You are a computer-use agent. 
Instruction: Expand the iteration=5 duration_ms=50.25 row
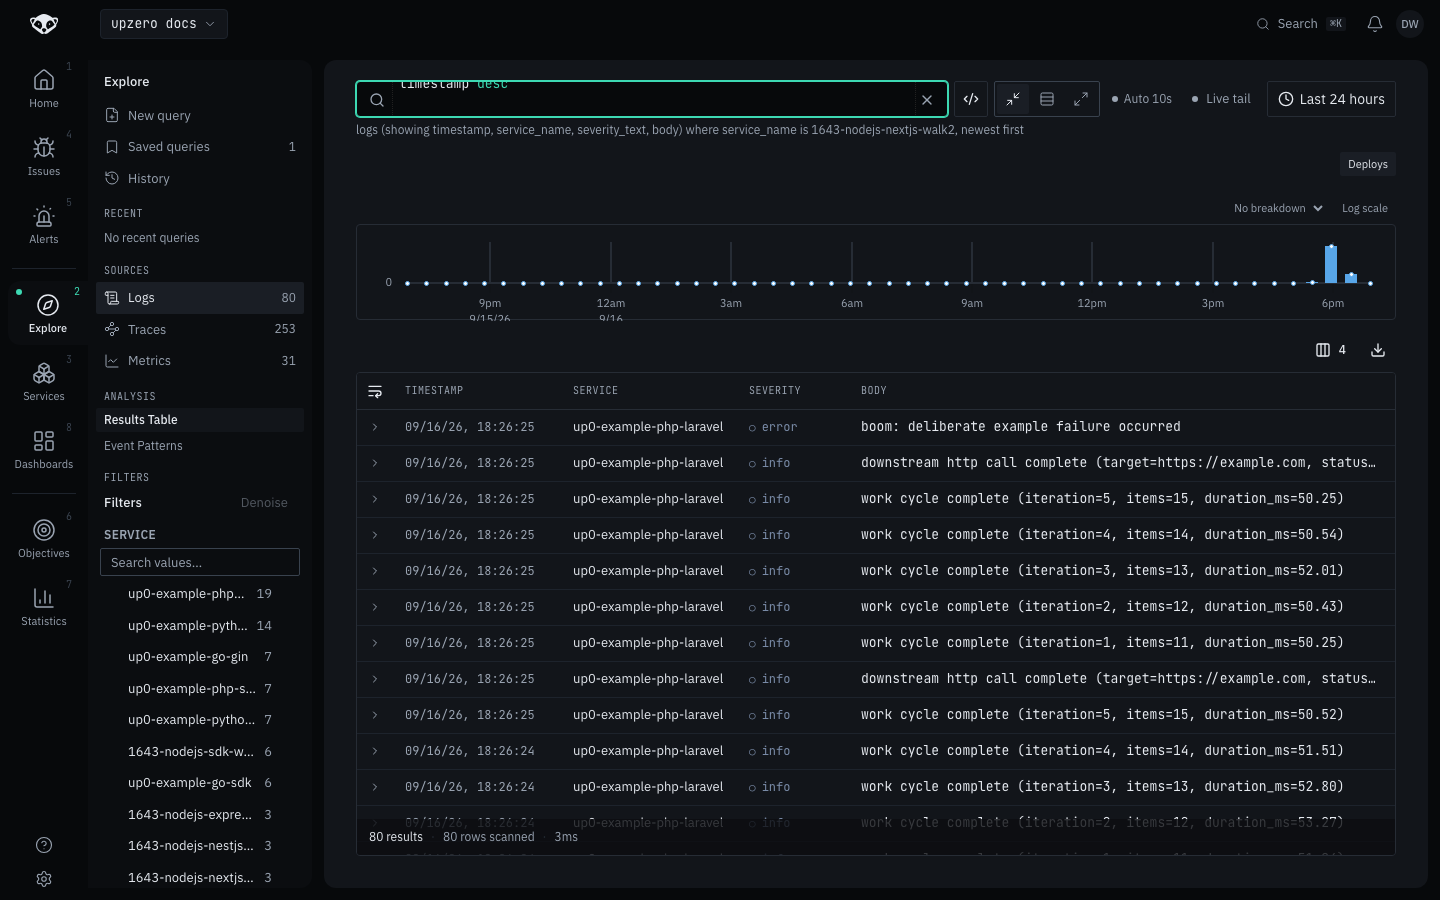[x=375, y=499]
